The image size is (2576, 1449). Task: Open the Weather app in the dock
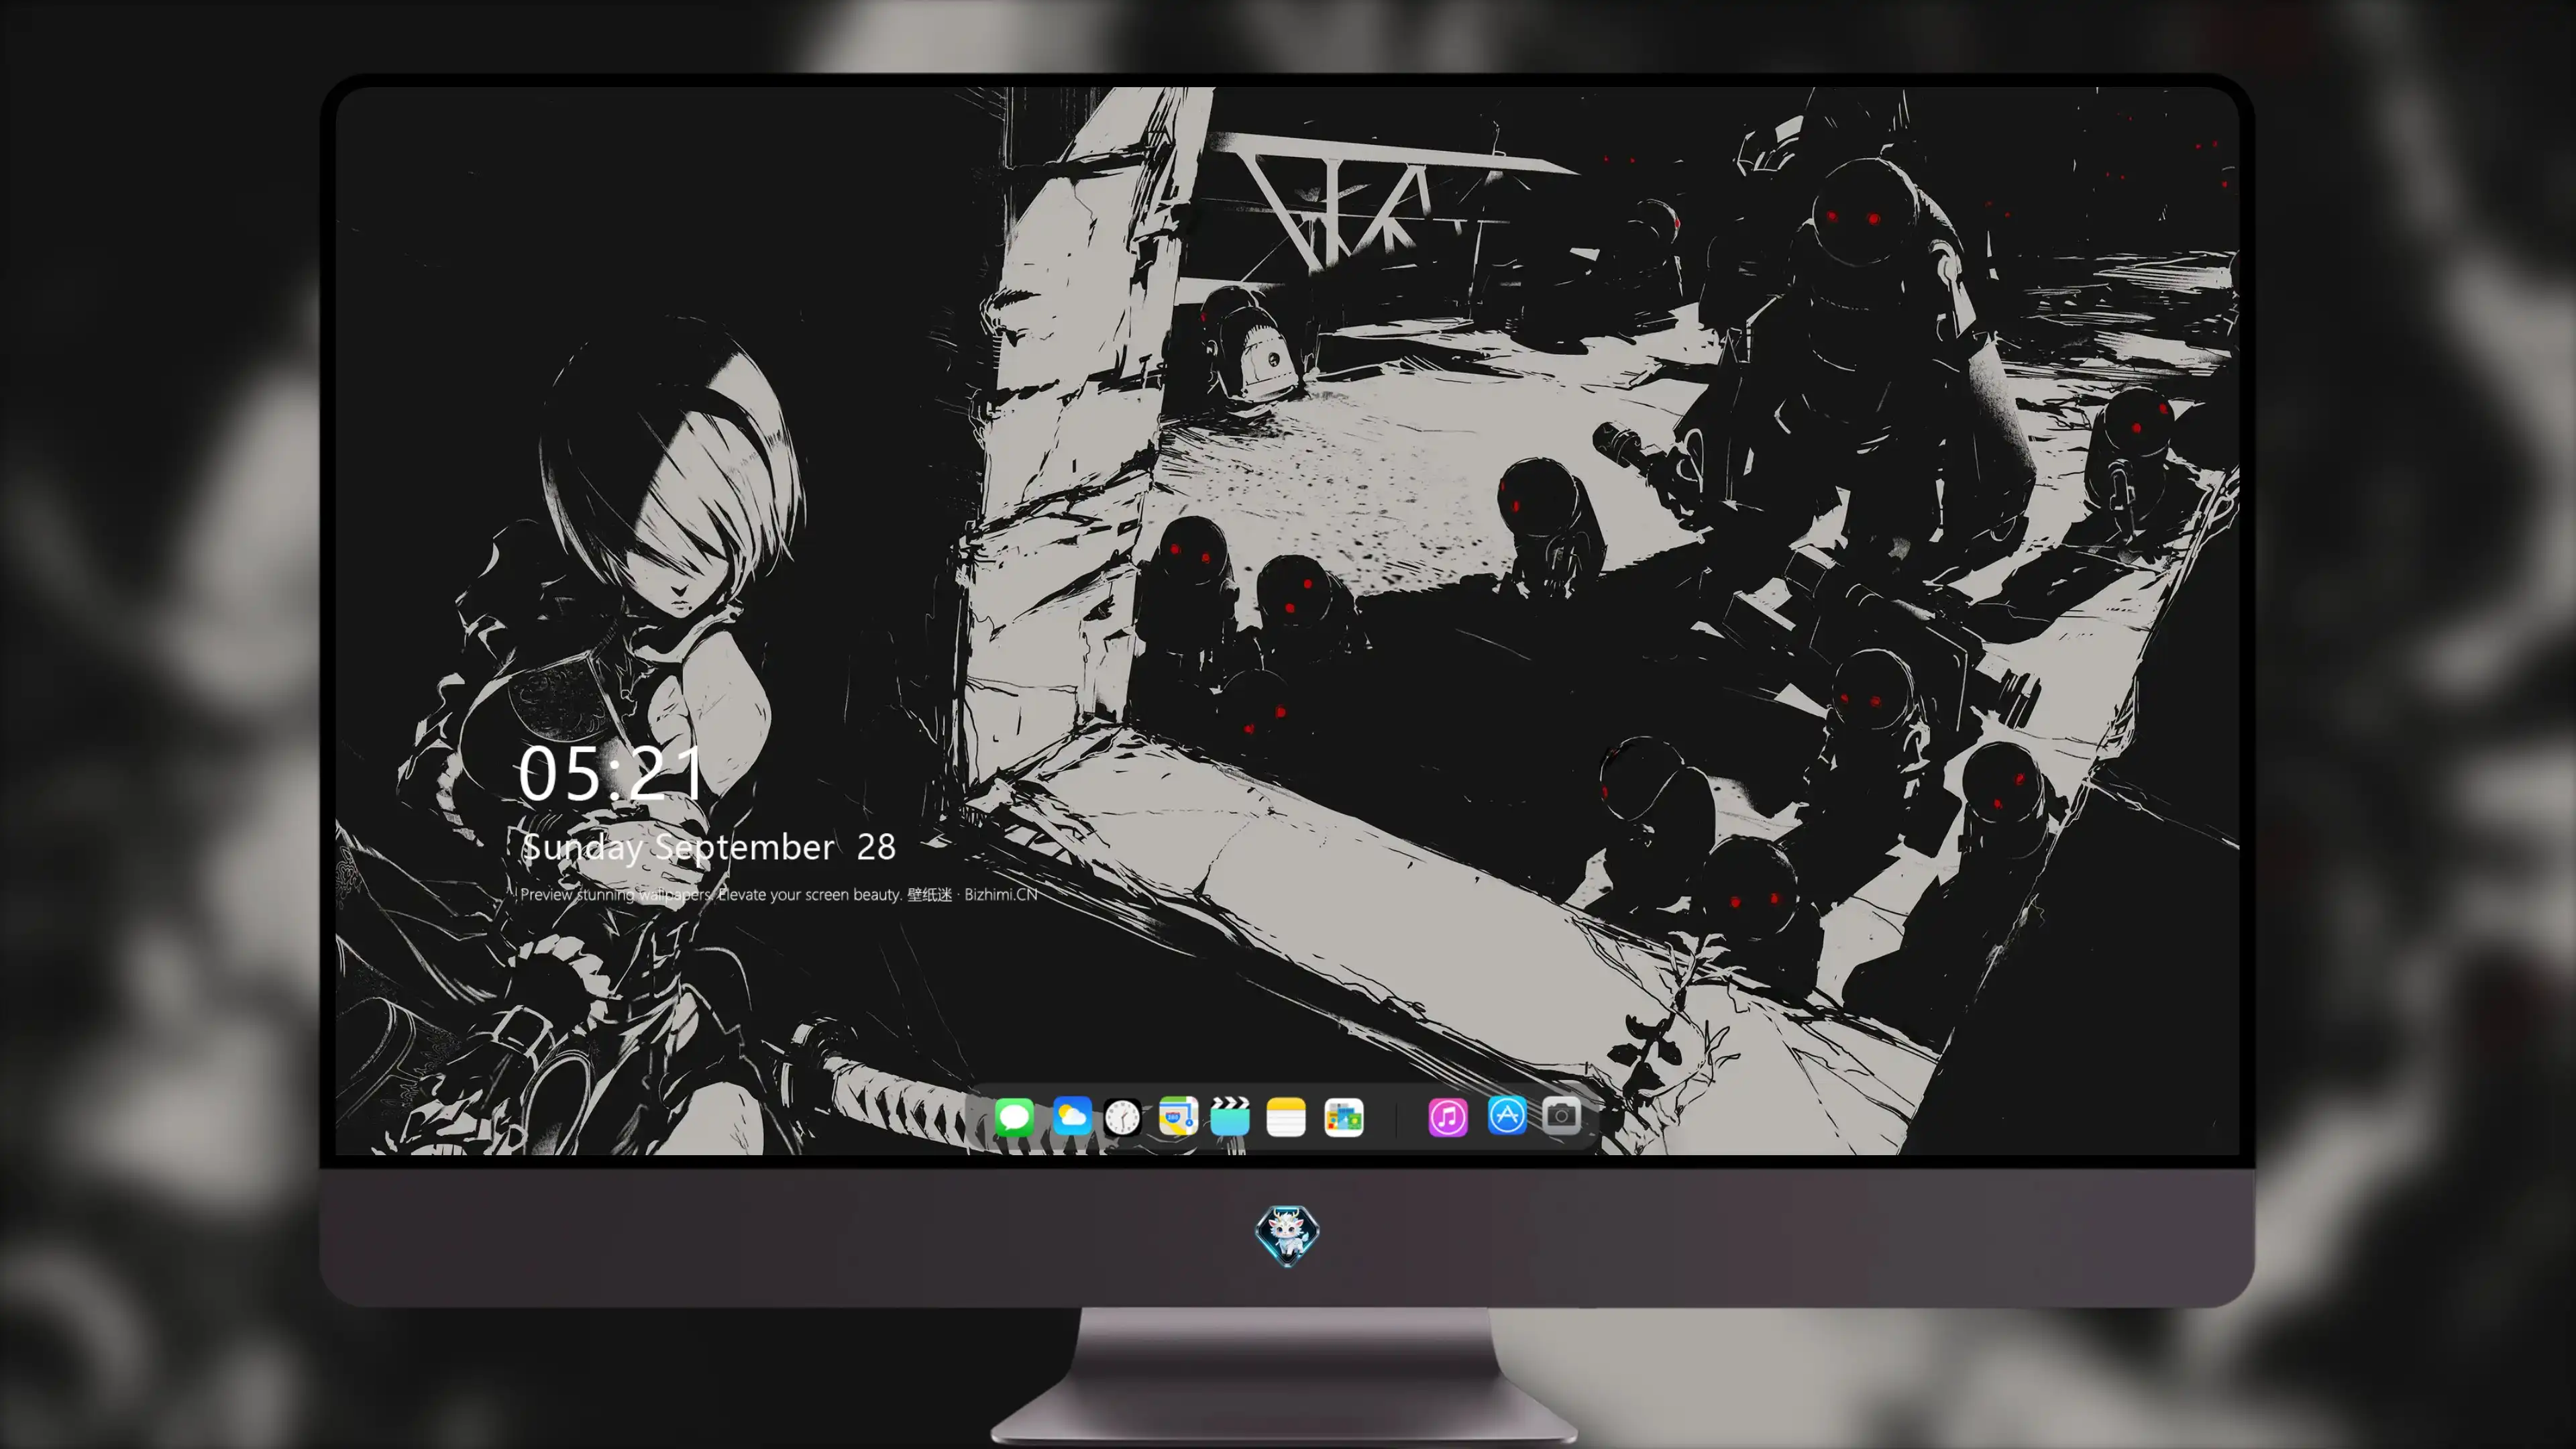click(x=1072, y=1117)
